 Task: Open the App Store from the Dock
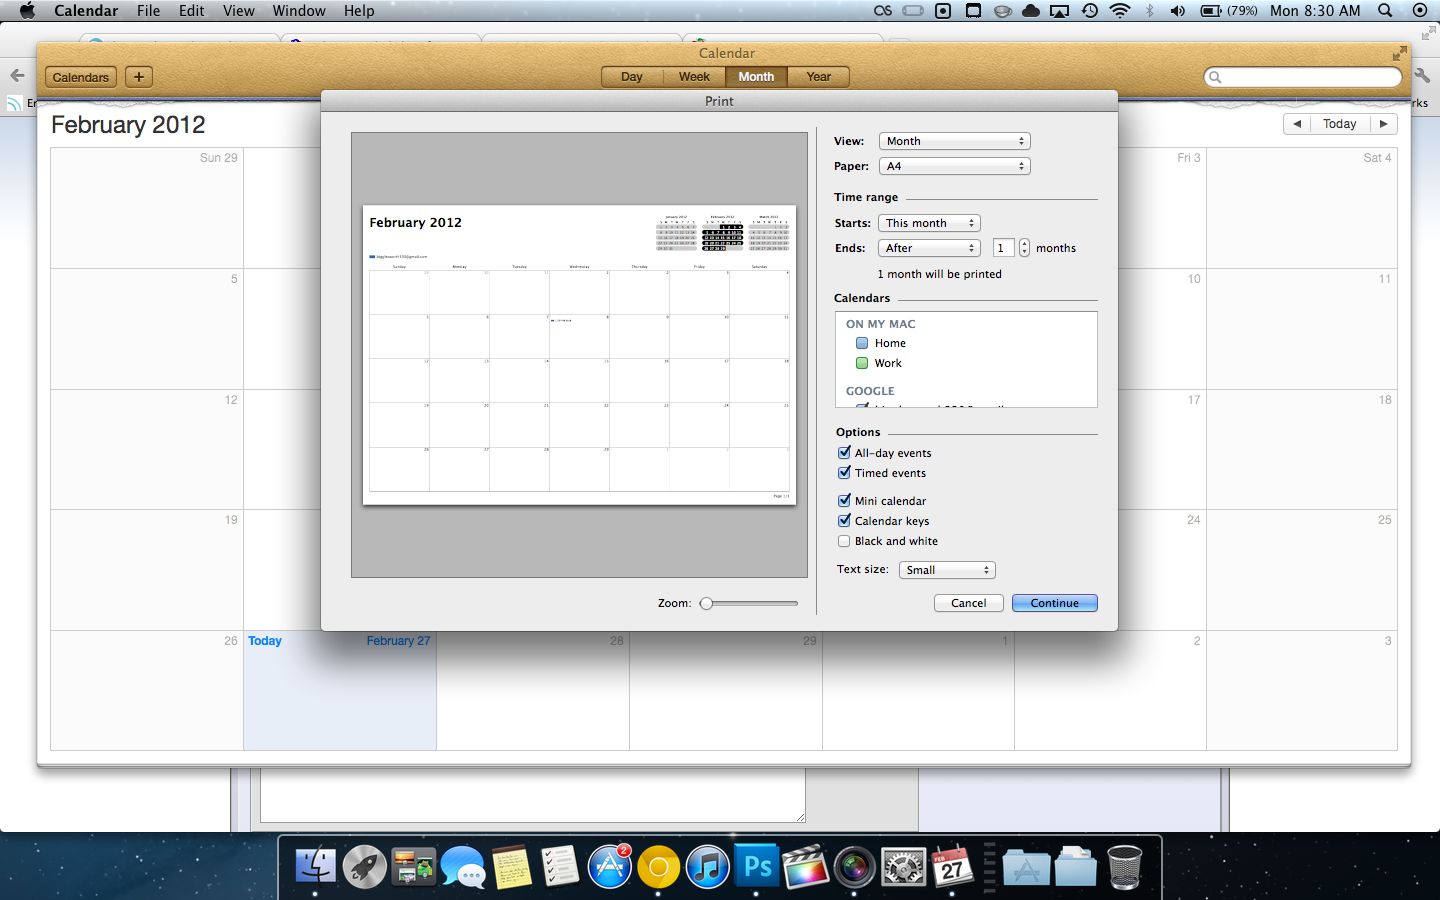point(609,866)
